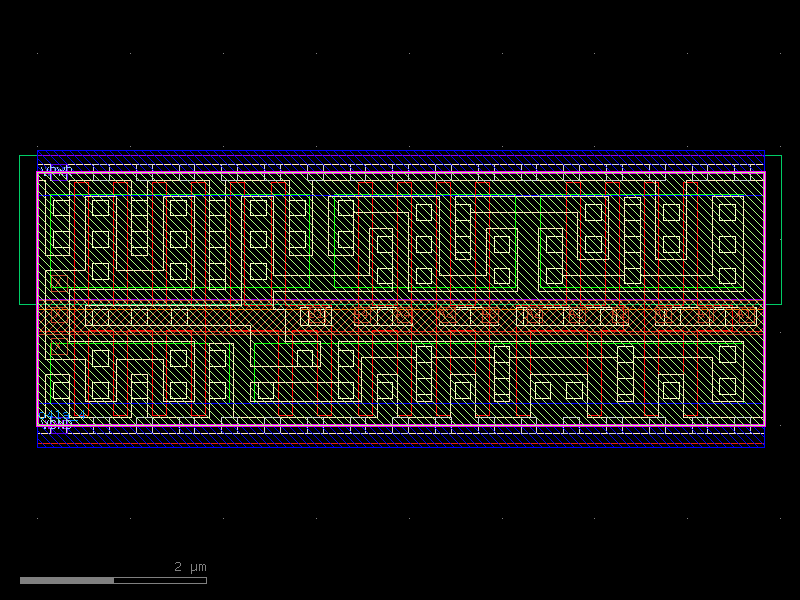The width and height of the screenshot is (800, 600).
Task: Select the magenta power rail at bottom
Action: coord(400,425)
